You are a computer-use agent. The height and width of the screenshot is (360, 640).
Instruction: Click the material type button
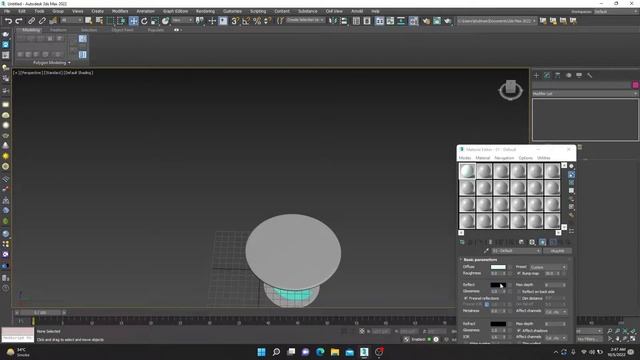coord(558,251)
